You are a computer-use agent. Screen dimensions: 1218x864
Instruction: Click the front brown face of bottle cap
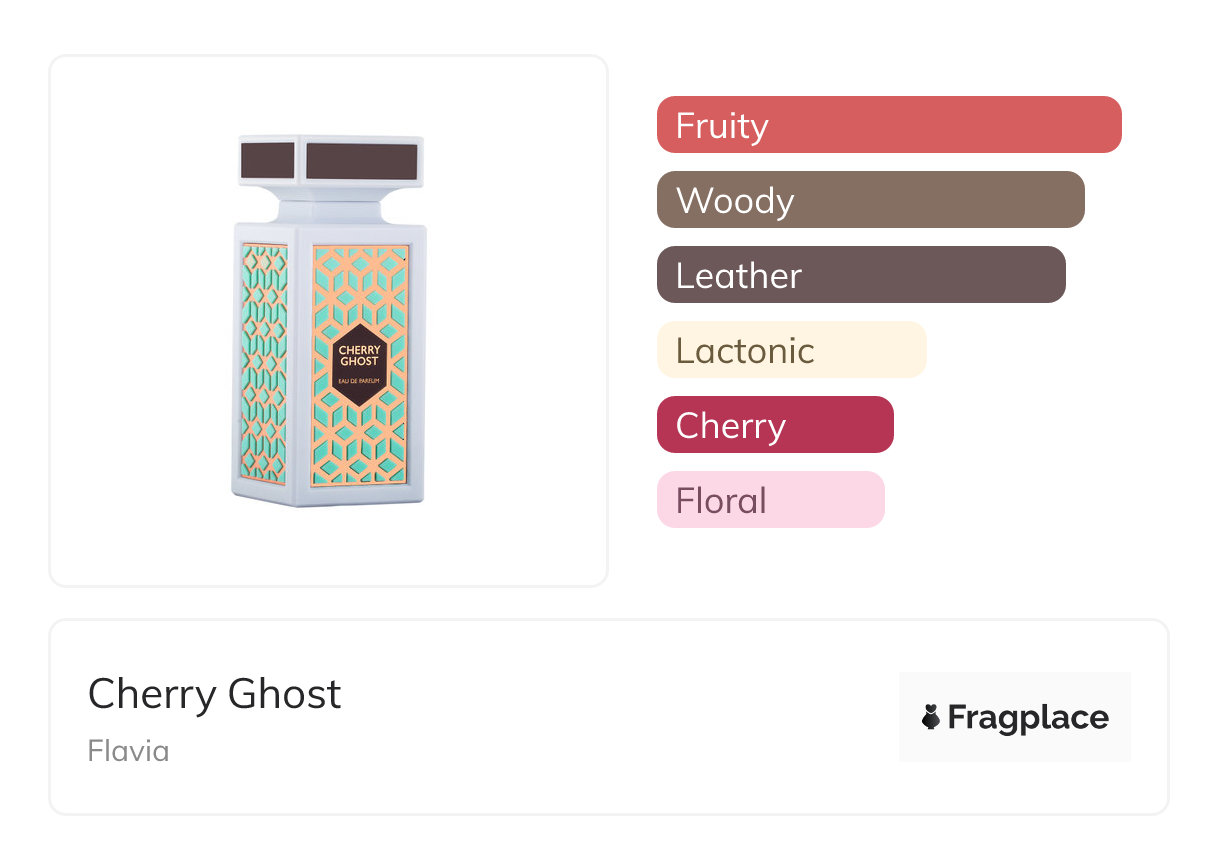(361, 161)
